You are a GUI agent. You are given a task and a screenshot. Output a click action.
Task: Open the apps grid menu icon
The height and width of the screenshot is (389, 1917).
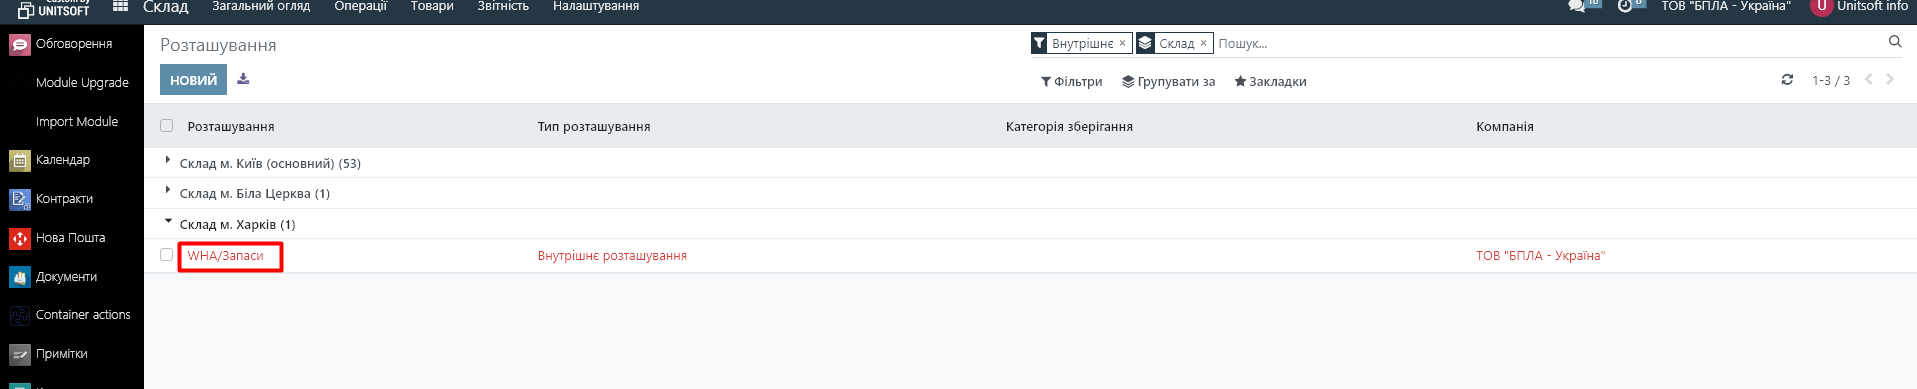pos(120,6)
